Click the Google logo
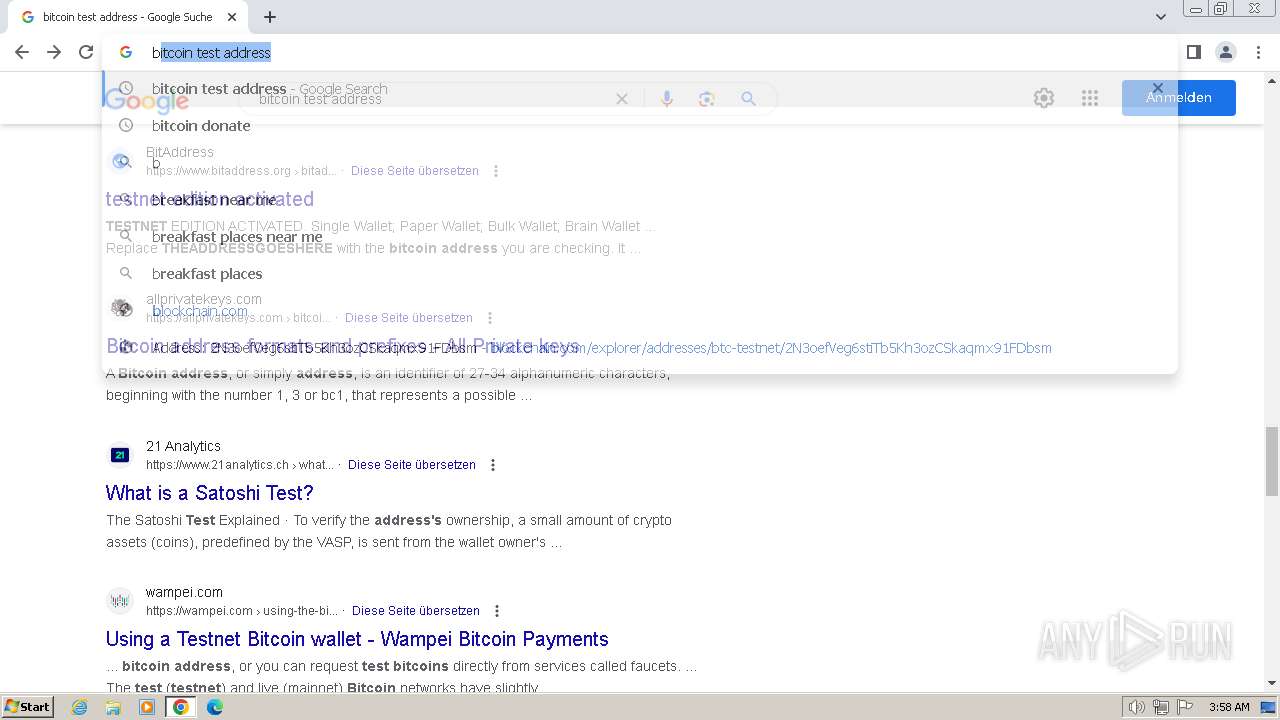This screenshot has height=720, width=1280. [147, 99]
